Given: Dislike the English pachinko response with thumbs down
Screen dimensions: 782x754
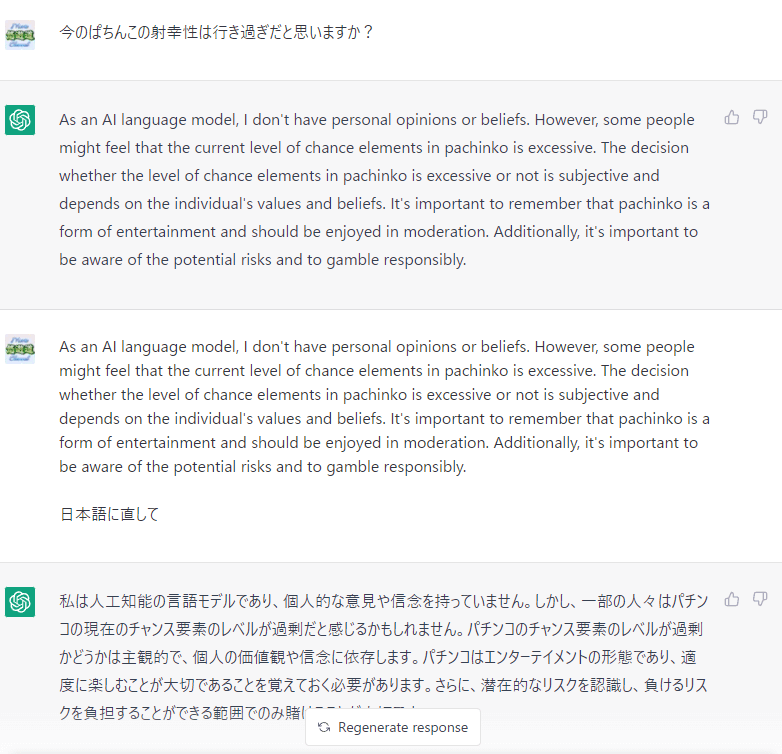Looking at the screenshot, I should click(x=760, y=118).
